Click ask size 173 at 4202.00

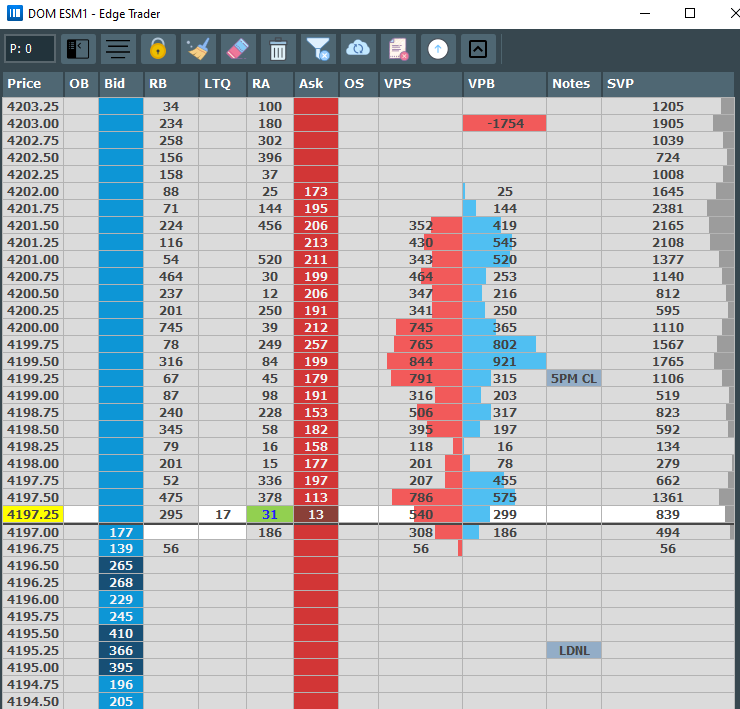(316, 191)
